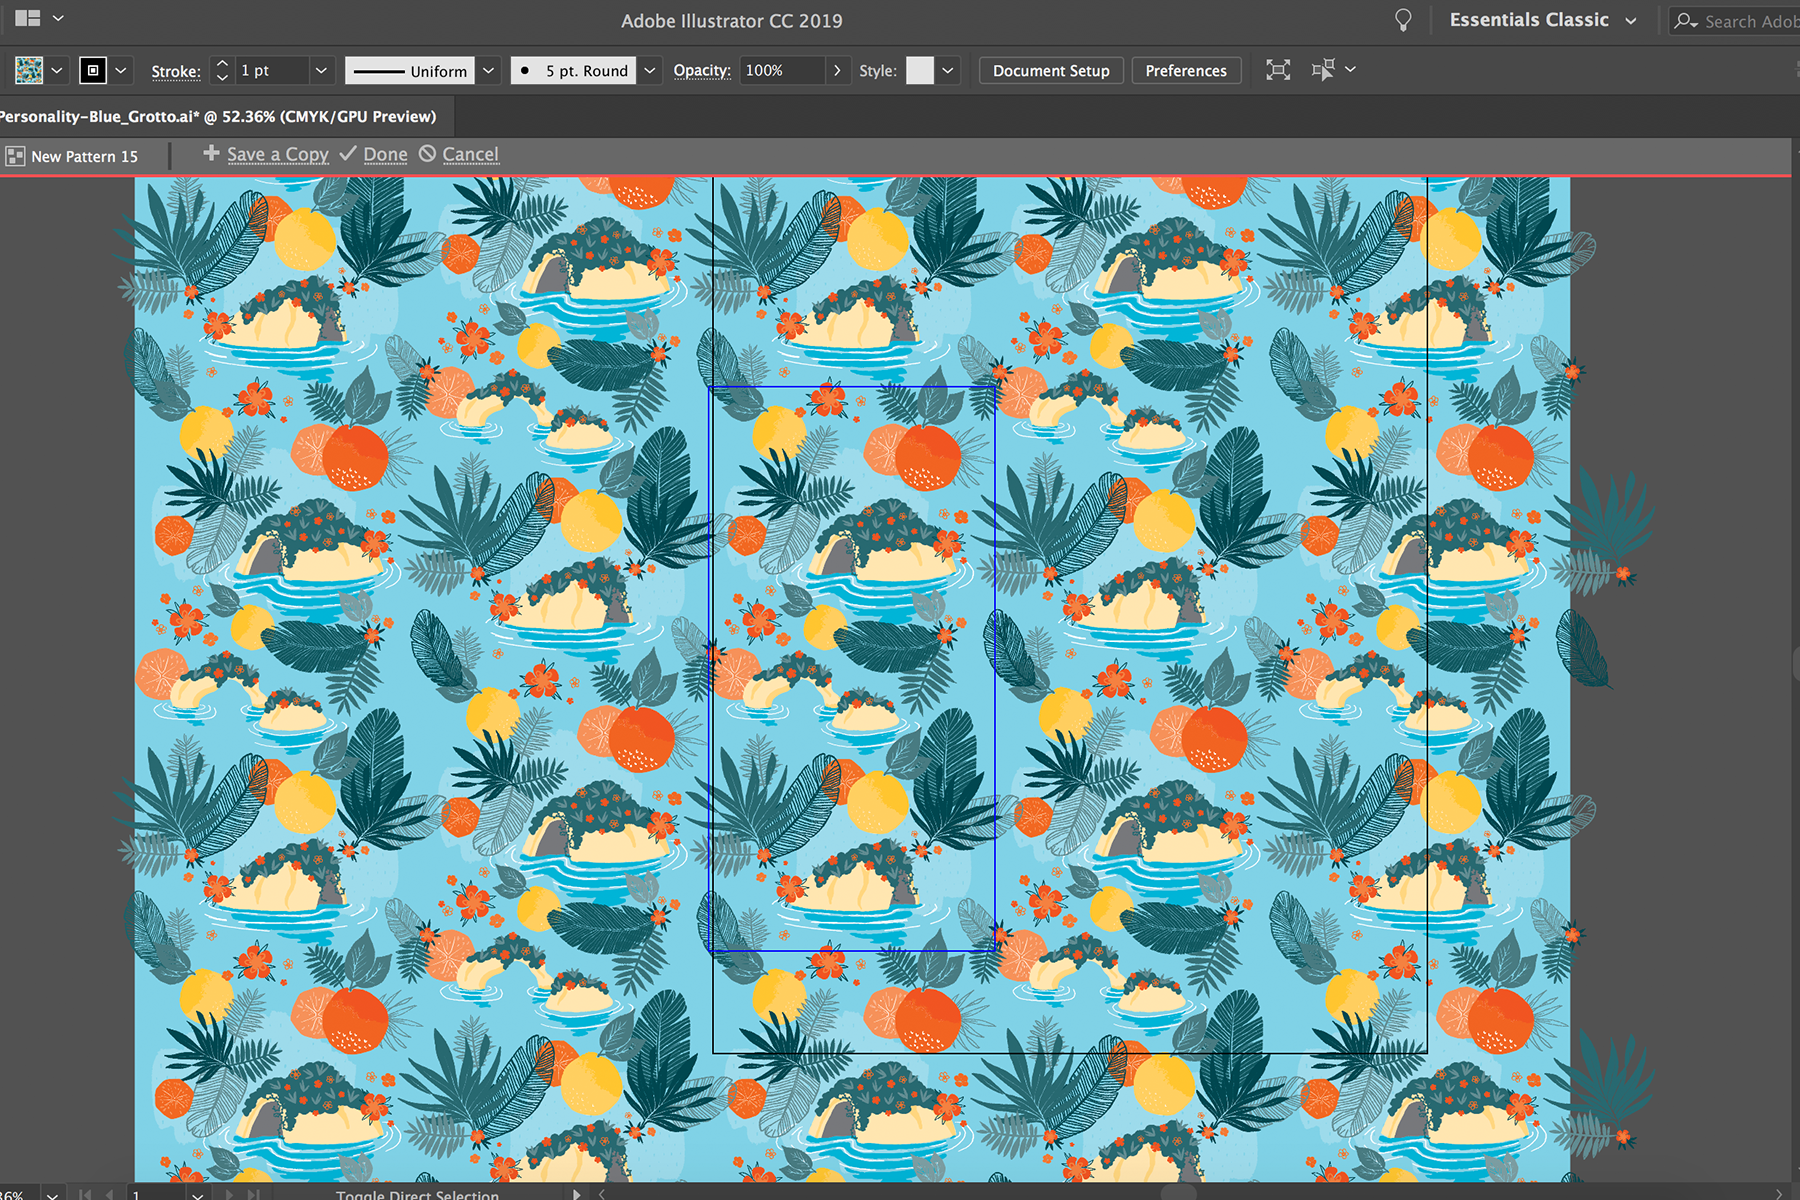Viewport: 1800px width, 1200px height.
Task: Cancel pattern editing mode
Action: click(469, 155)
